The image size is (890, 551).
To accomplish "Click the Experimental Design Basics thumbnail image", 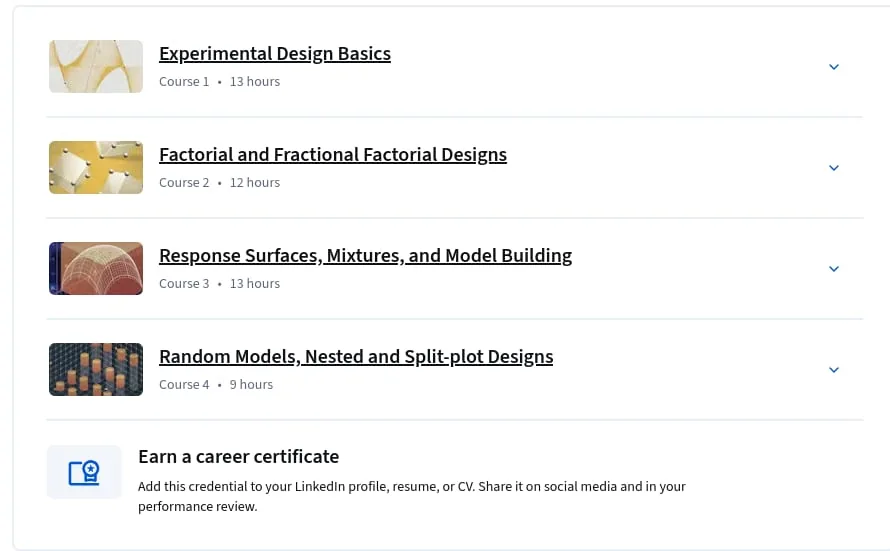I will 96,66.
